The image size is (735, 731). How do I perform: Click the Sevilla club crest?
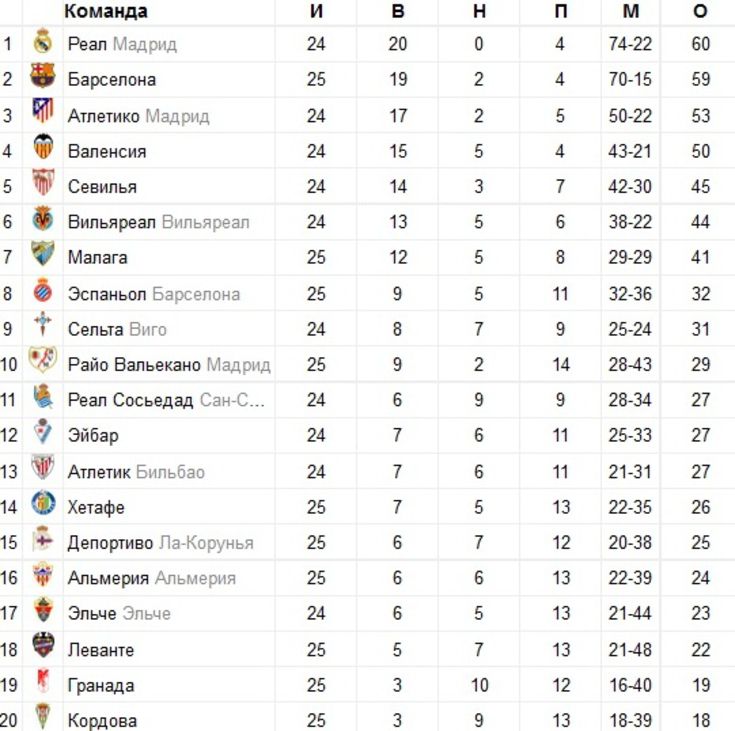pyautogui.click(x=43, y=182)
